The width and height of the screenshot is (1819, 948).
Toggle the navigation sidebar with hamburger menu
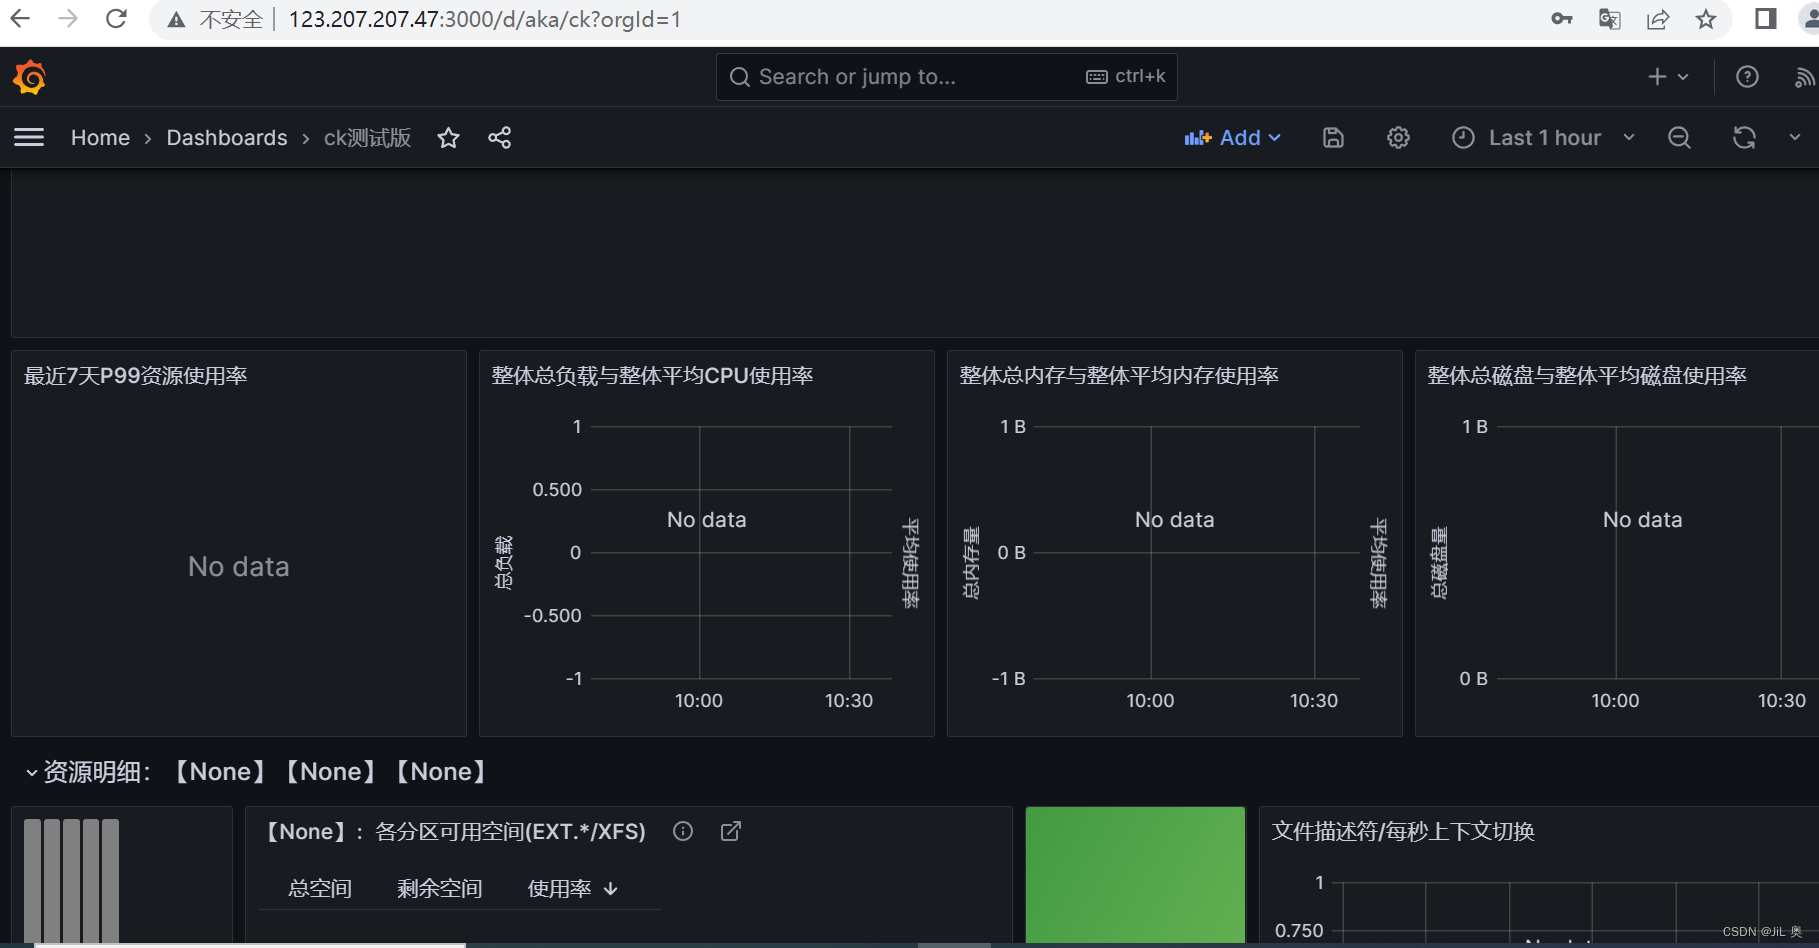[x=29, y=137]
